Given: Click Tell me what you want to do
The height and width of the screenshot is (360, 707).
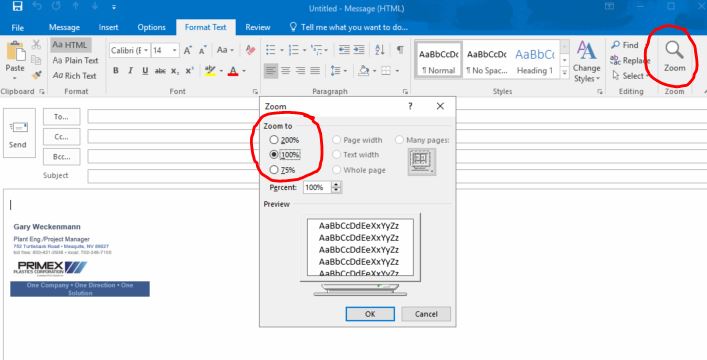Looking at the screenshot, I should (x=349, y=28).
